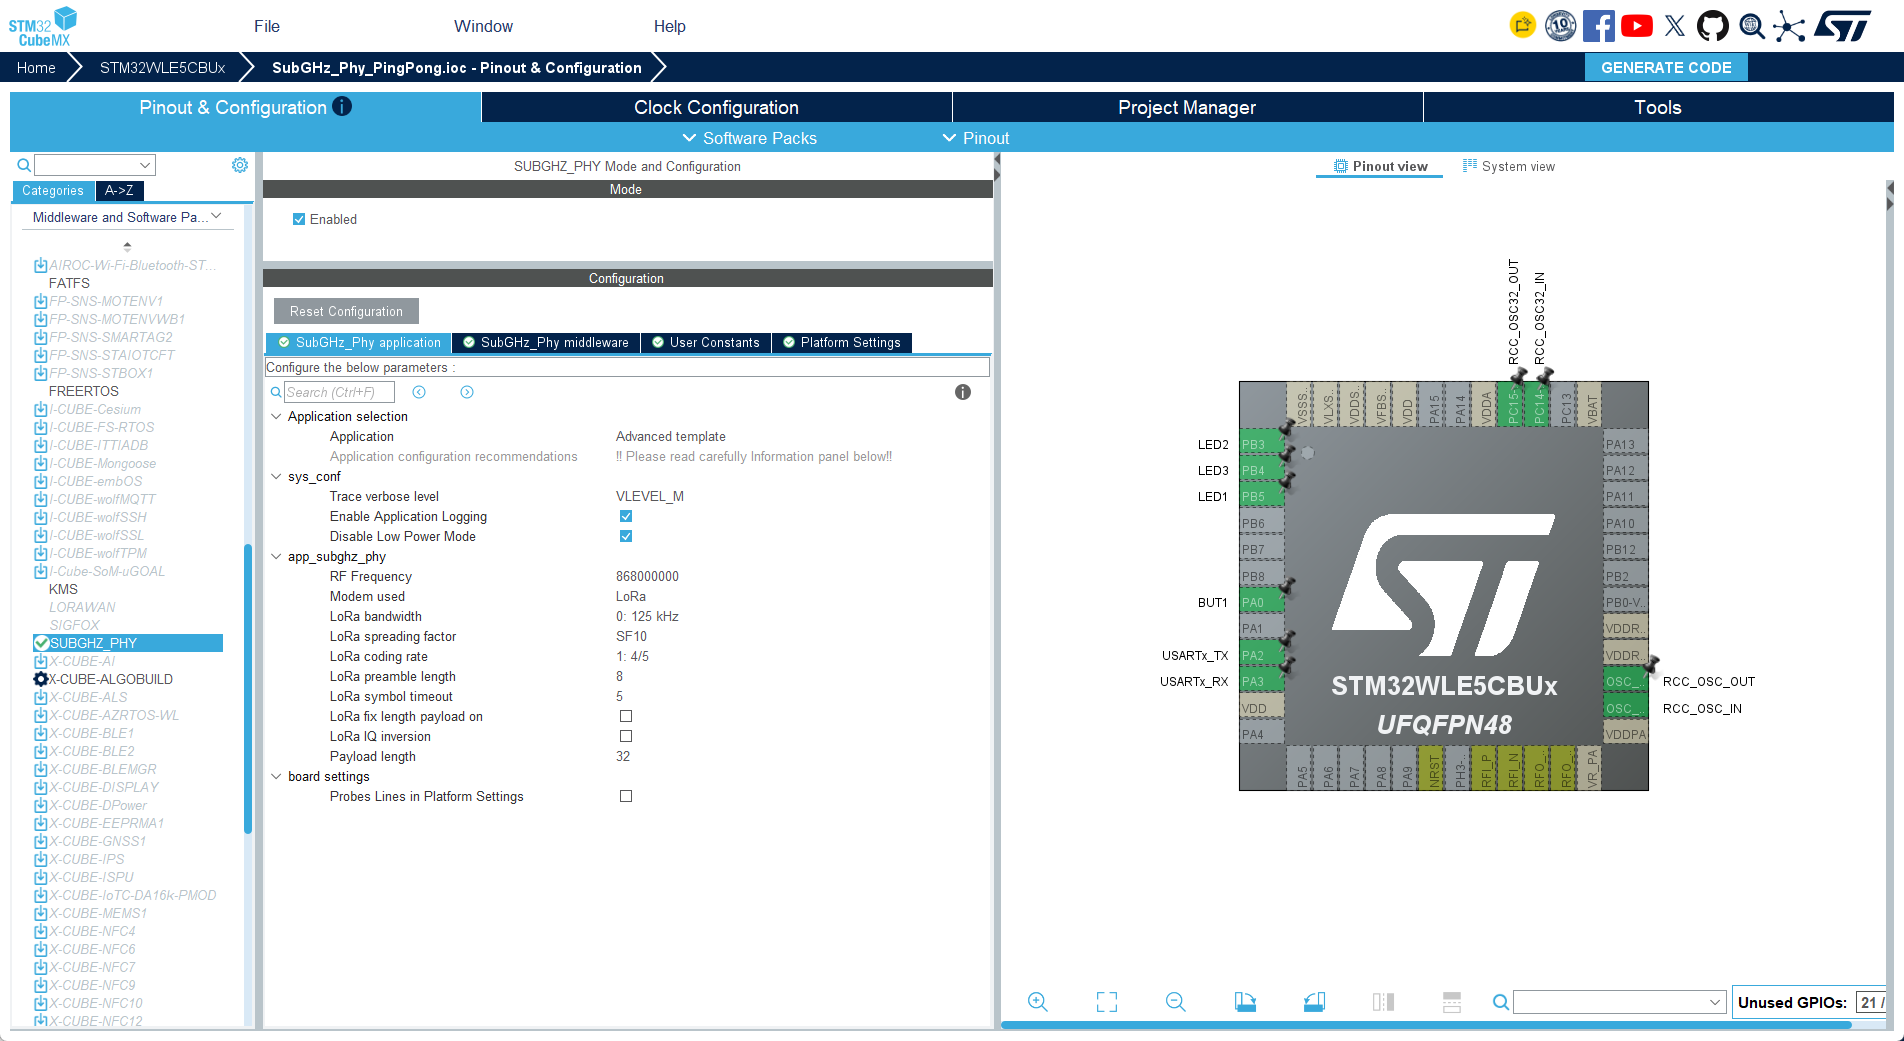Screen dimensions: 1904x1041
Task: Expand the Software Packs dropdown
Action: click(x=749, y=138)
